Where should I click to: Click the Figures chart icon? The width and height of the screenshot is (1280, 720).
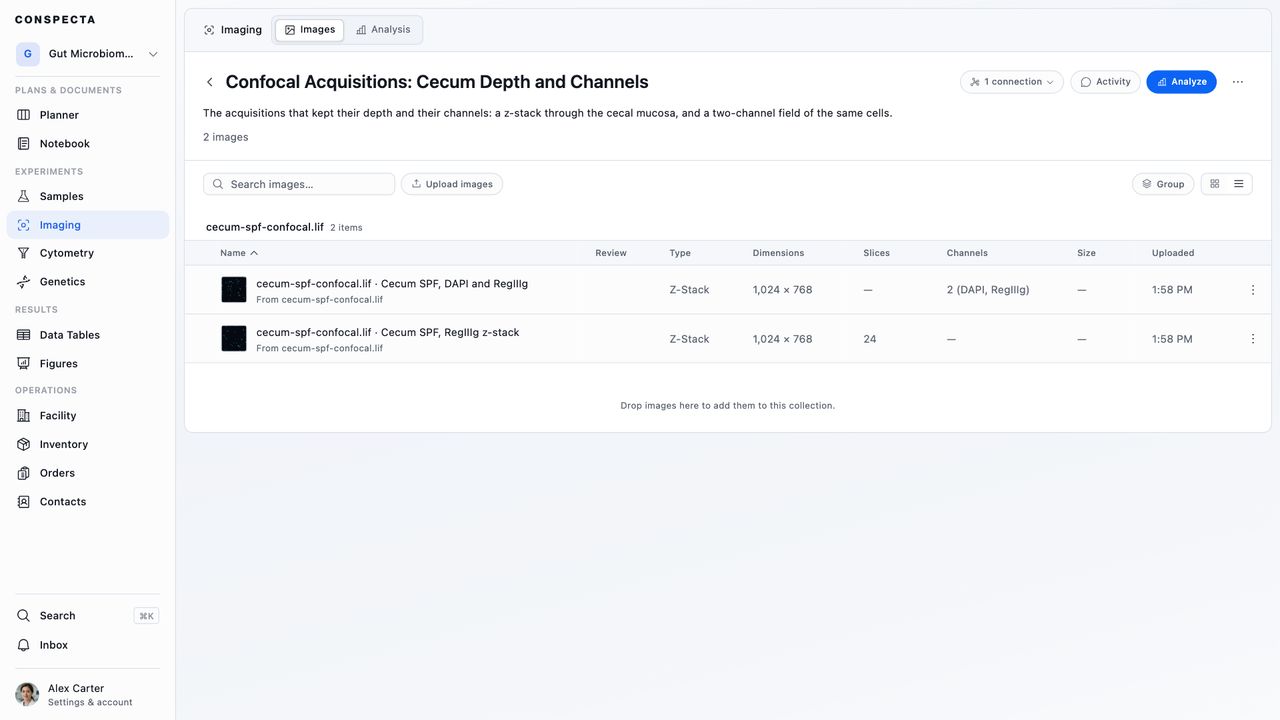(x=24, y=364)
